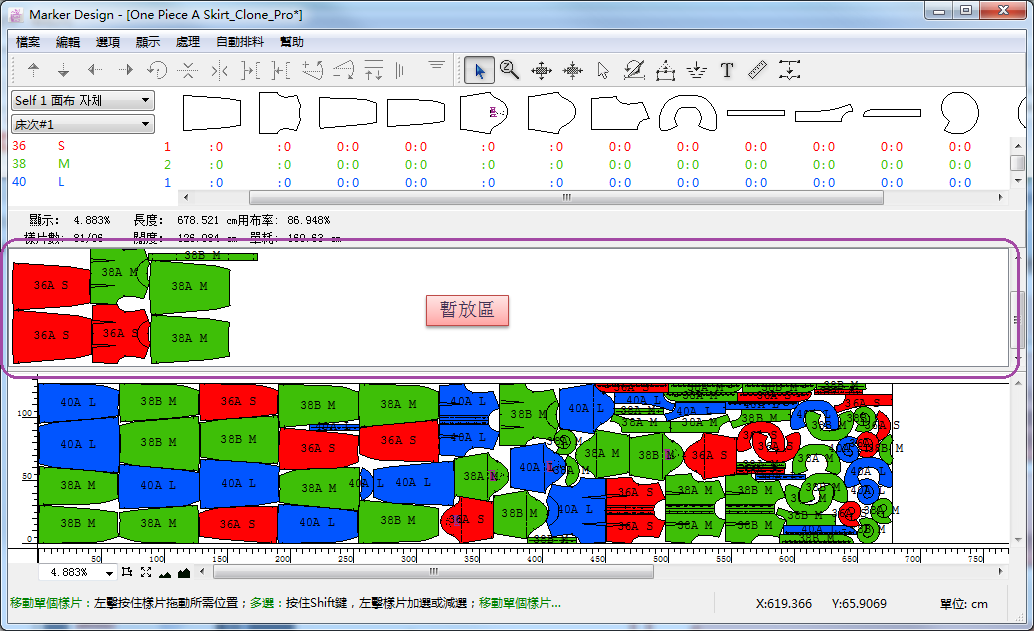Select the arrow pointer tool
Screen dimensions: 1034x631
(479, 70)
